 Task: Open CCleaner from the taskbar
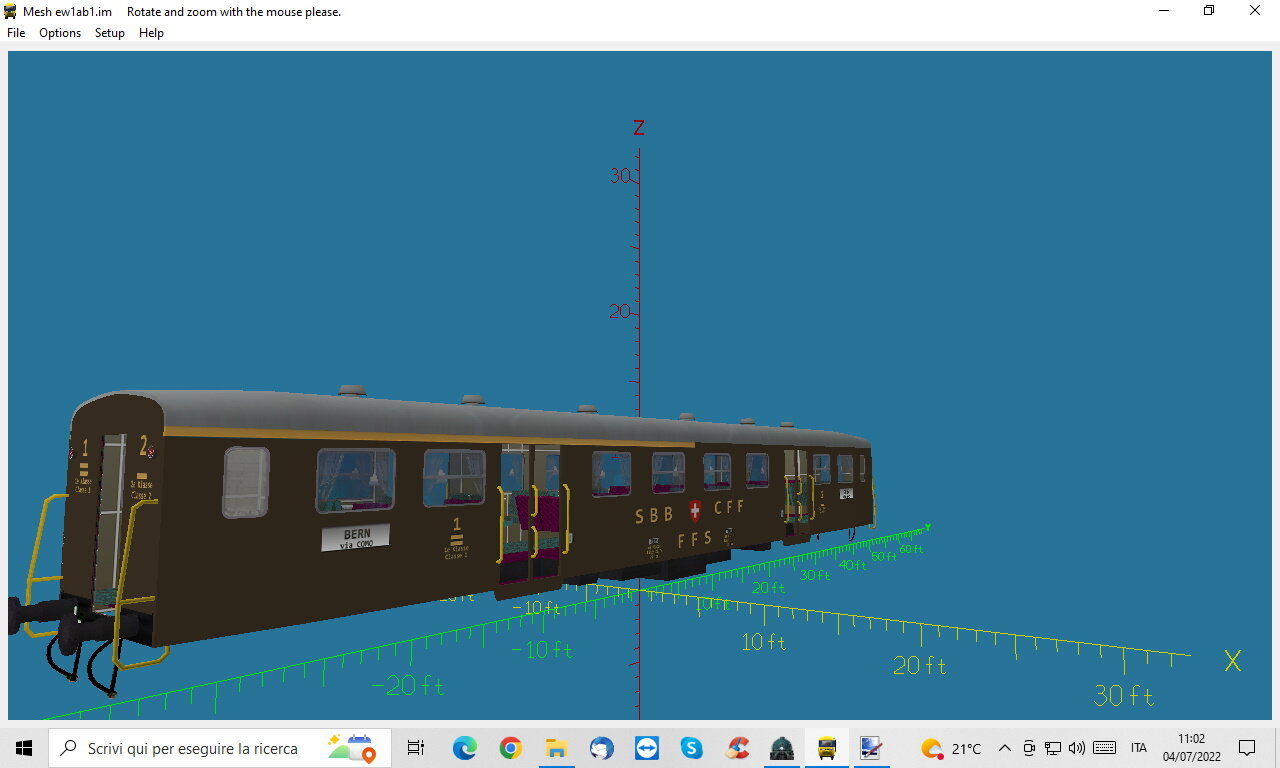pyautogui.click(x=738, y=748)
